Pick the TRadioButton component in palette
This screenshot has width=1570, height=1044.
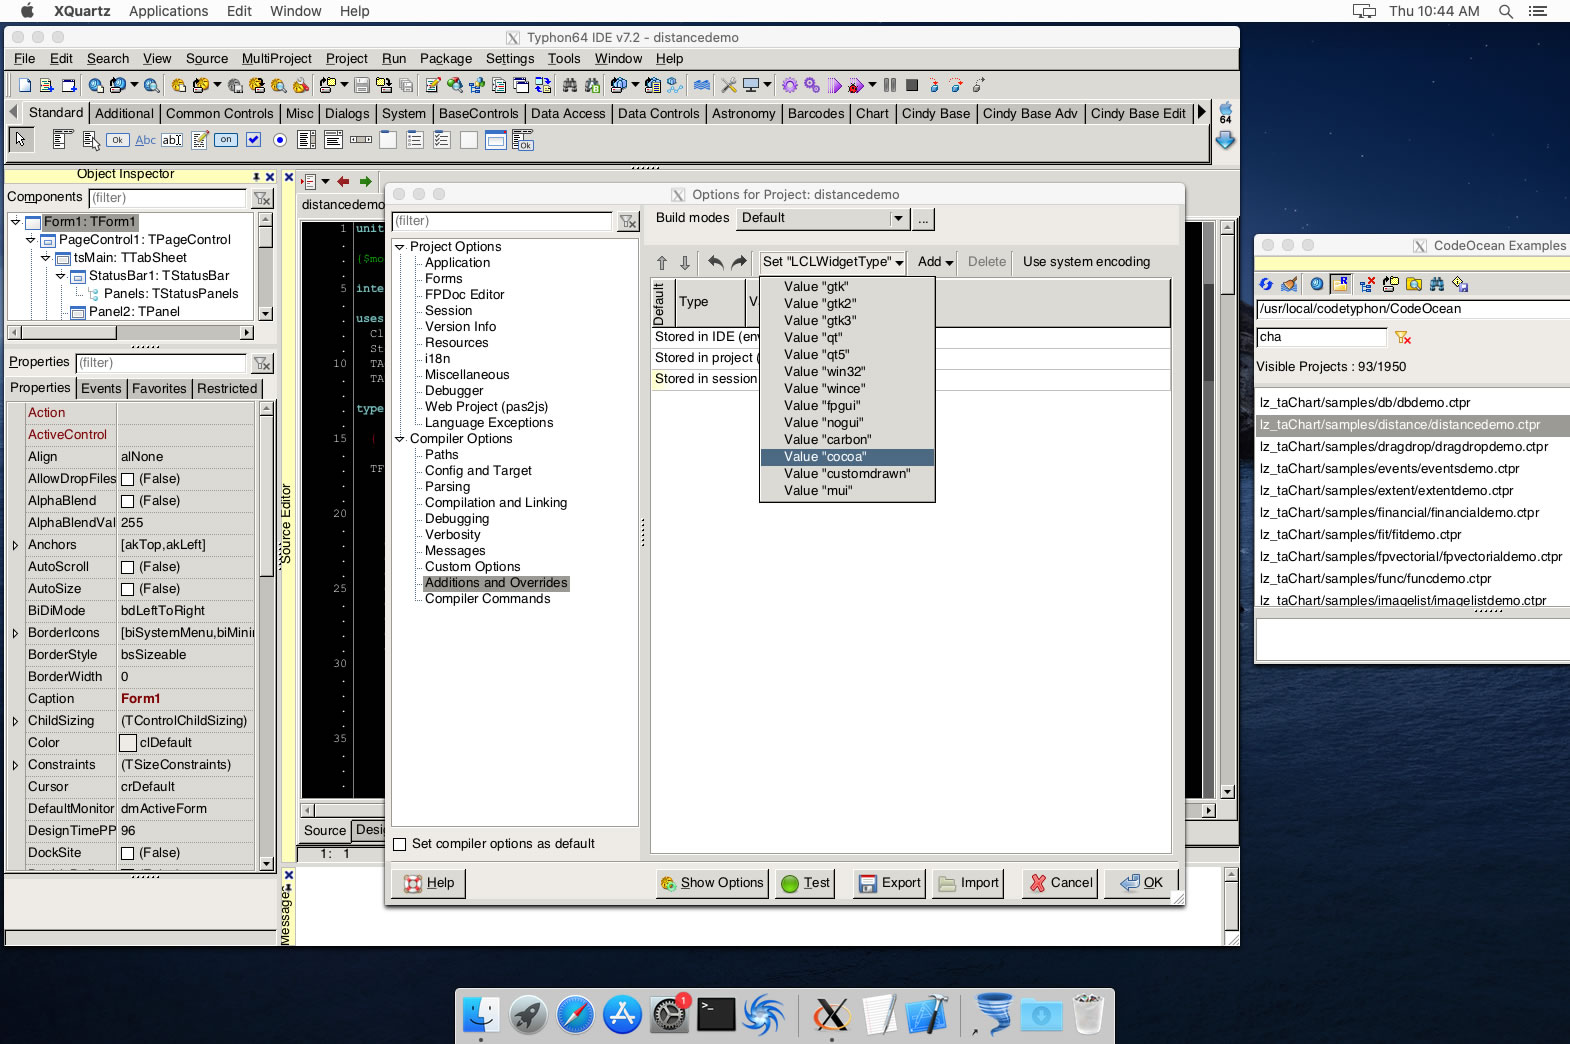tap(280, 140)
